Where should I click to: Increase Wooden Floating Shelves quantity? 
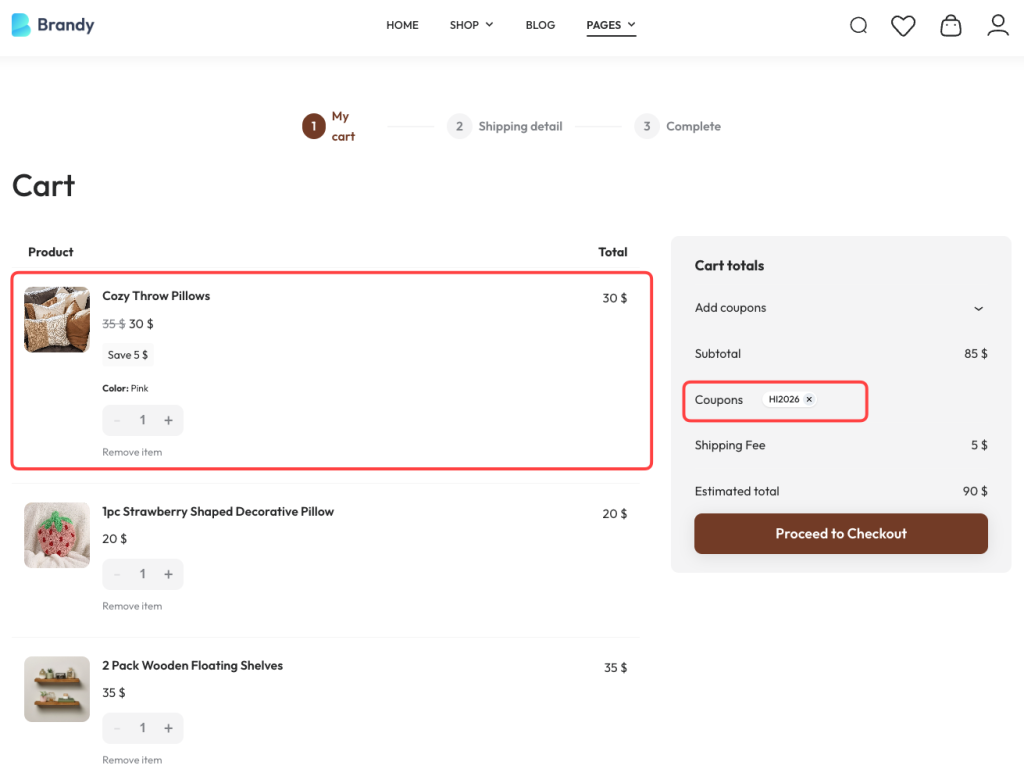168,728
